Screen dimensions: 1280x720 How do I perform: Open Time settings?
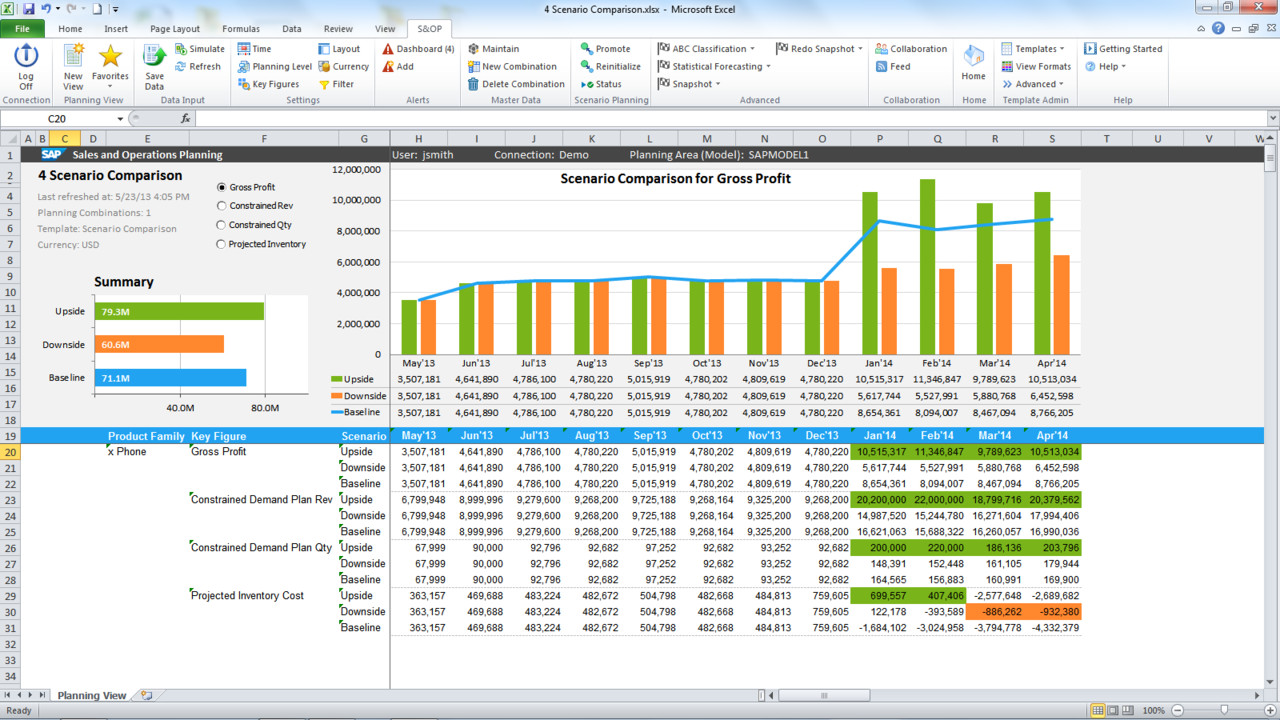254,49
